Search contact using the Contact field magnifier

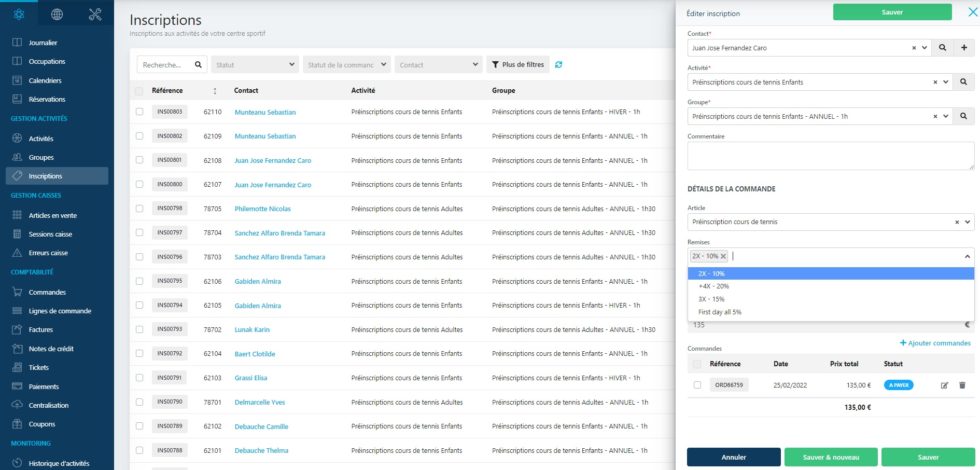tap(941, 47)
